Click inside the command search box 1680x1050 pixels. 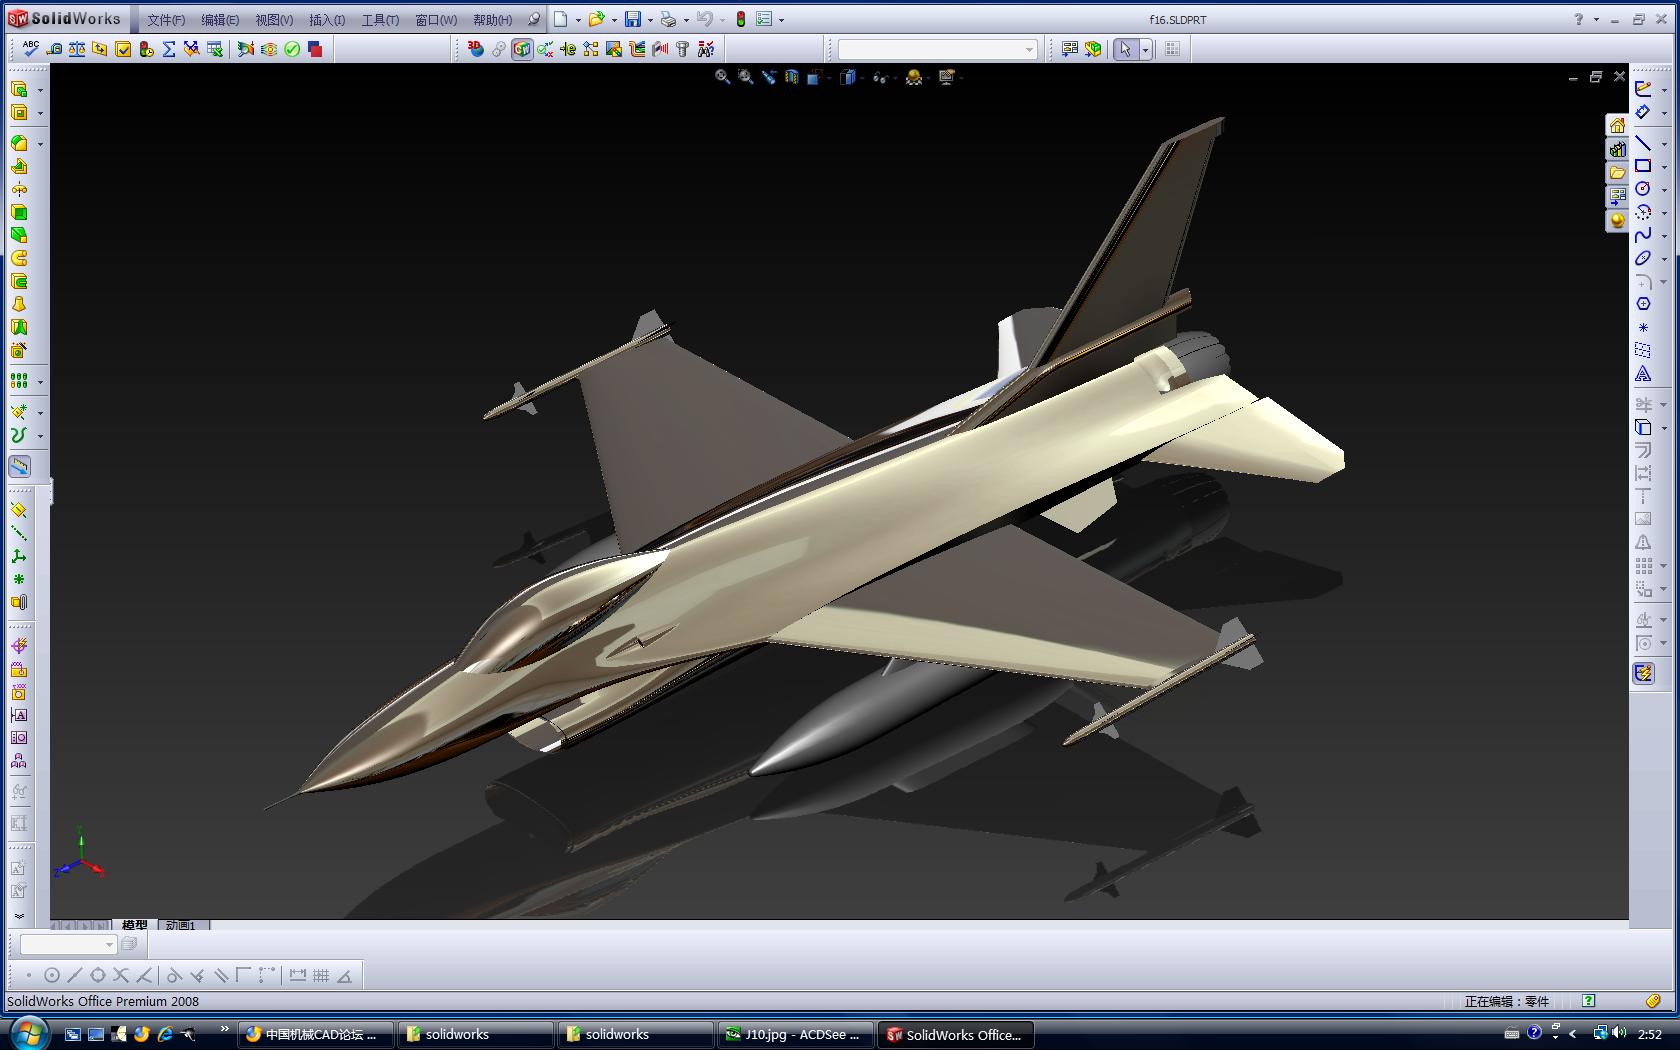[x=930, y=48]
